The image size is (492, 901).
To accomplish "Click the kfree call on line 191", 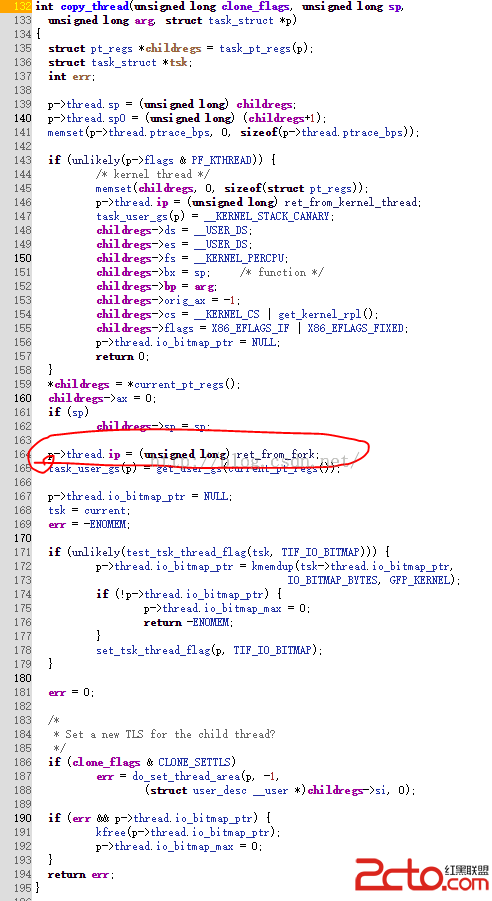I will click(111, 833).
